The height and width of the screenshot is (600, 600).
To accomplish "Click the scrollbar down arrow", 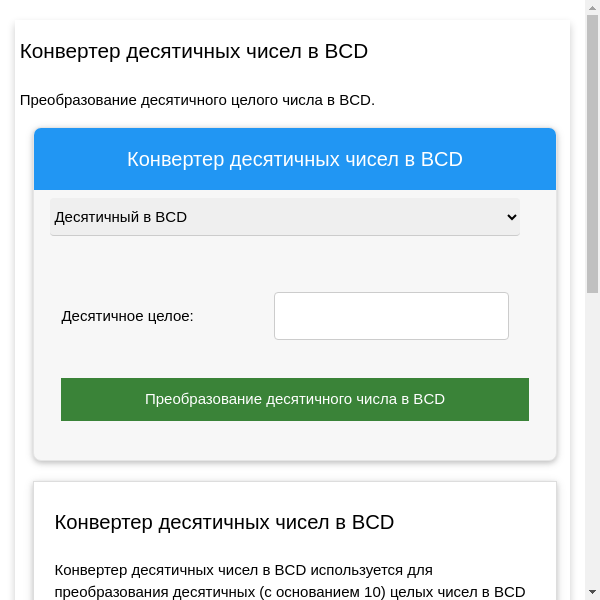I will tap(592, 592).
